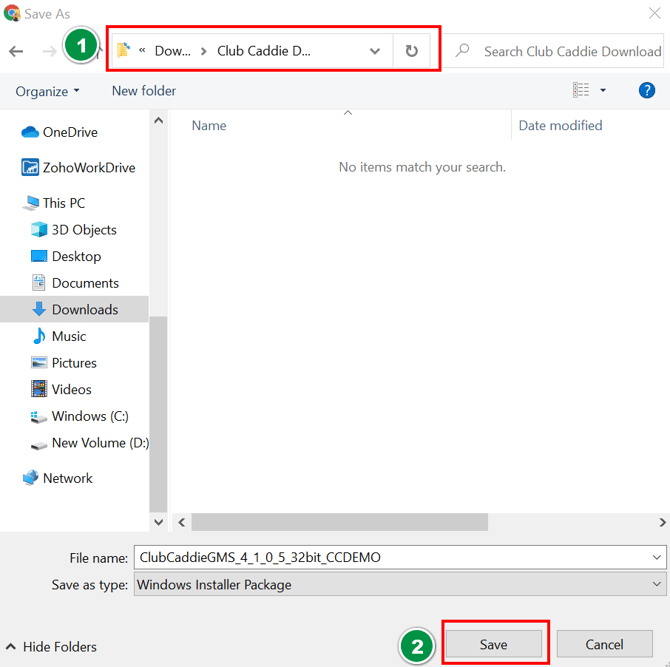670x667 pixels.
Task: Collapse folders with Hide Folders
Action: [51, 646]
